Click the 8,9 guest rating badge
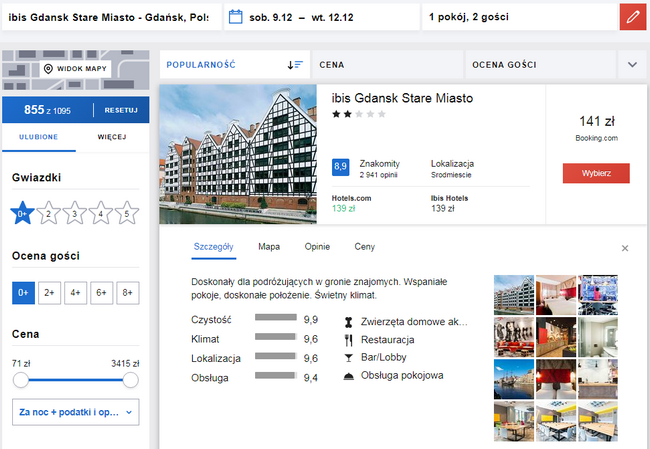The image size is (650, 449). pyautogui.click(x=340, y=167)
